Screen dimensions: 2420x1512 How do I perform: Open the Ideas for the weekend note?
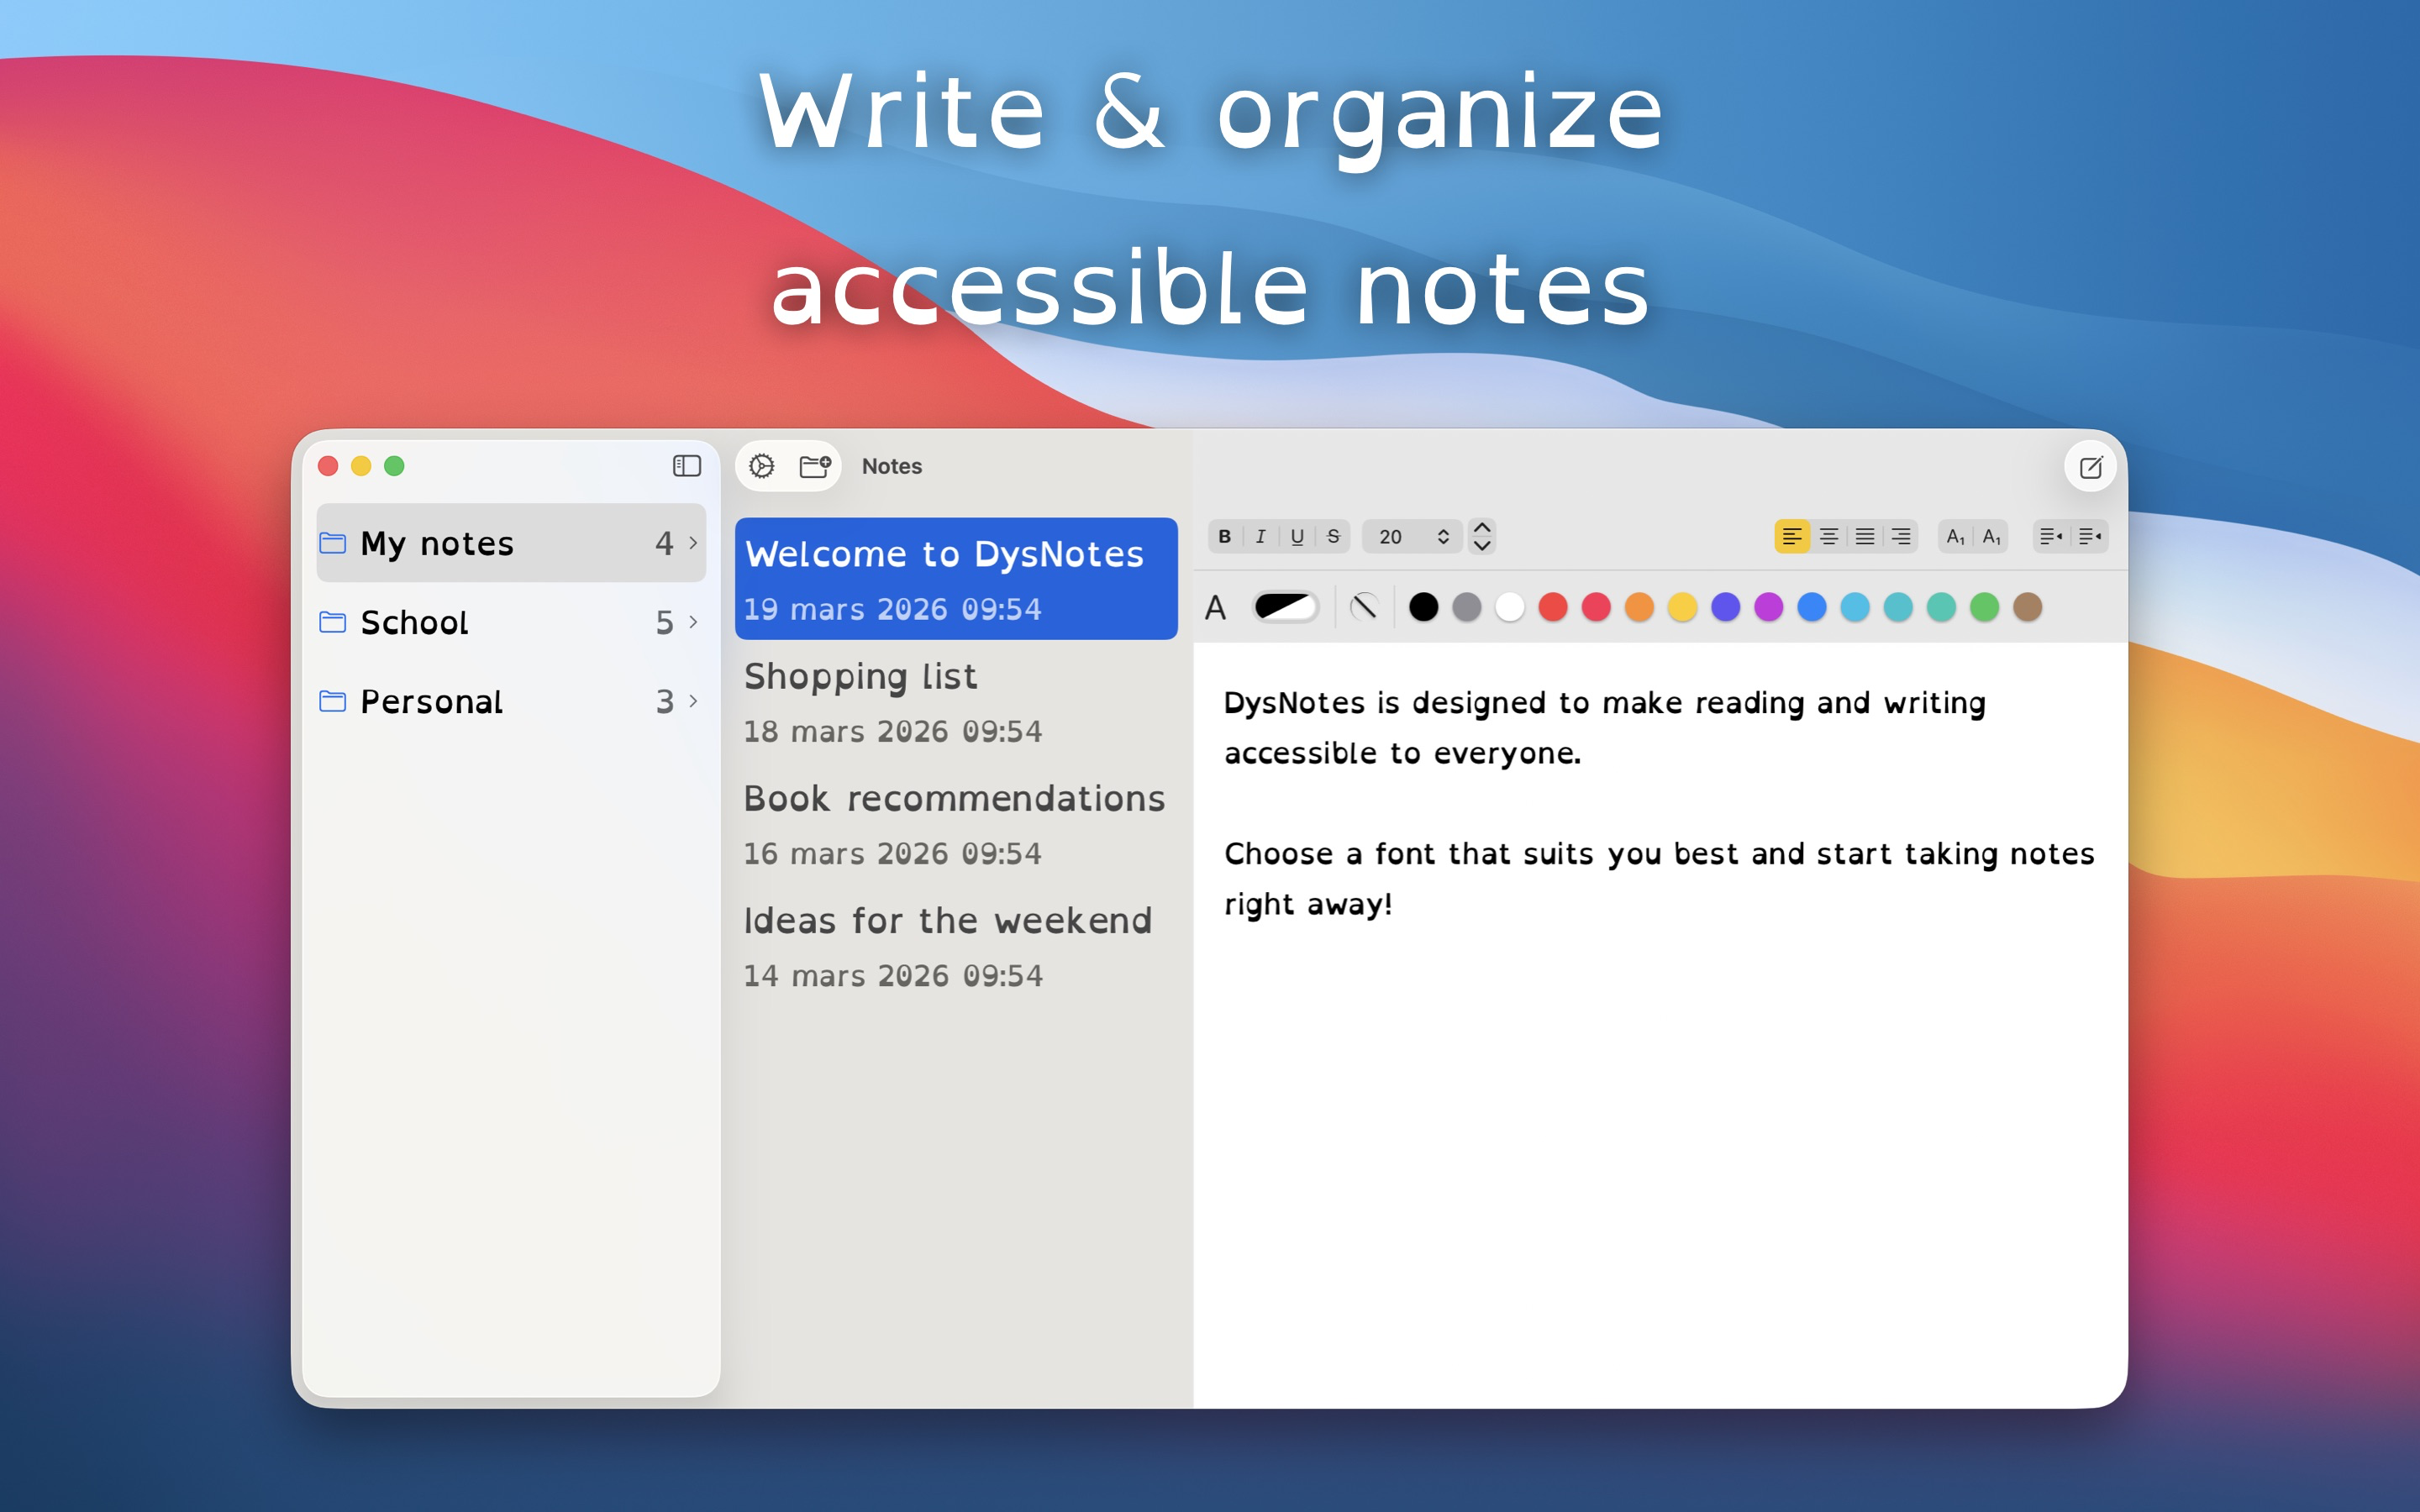pos(956,946)
